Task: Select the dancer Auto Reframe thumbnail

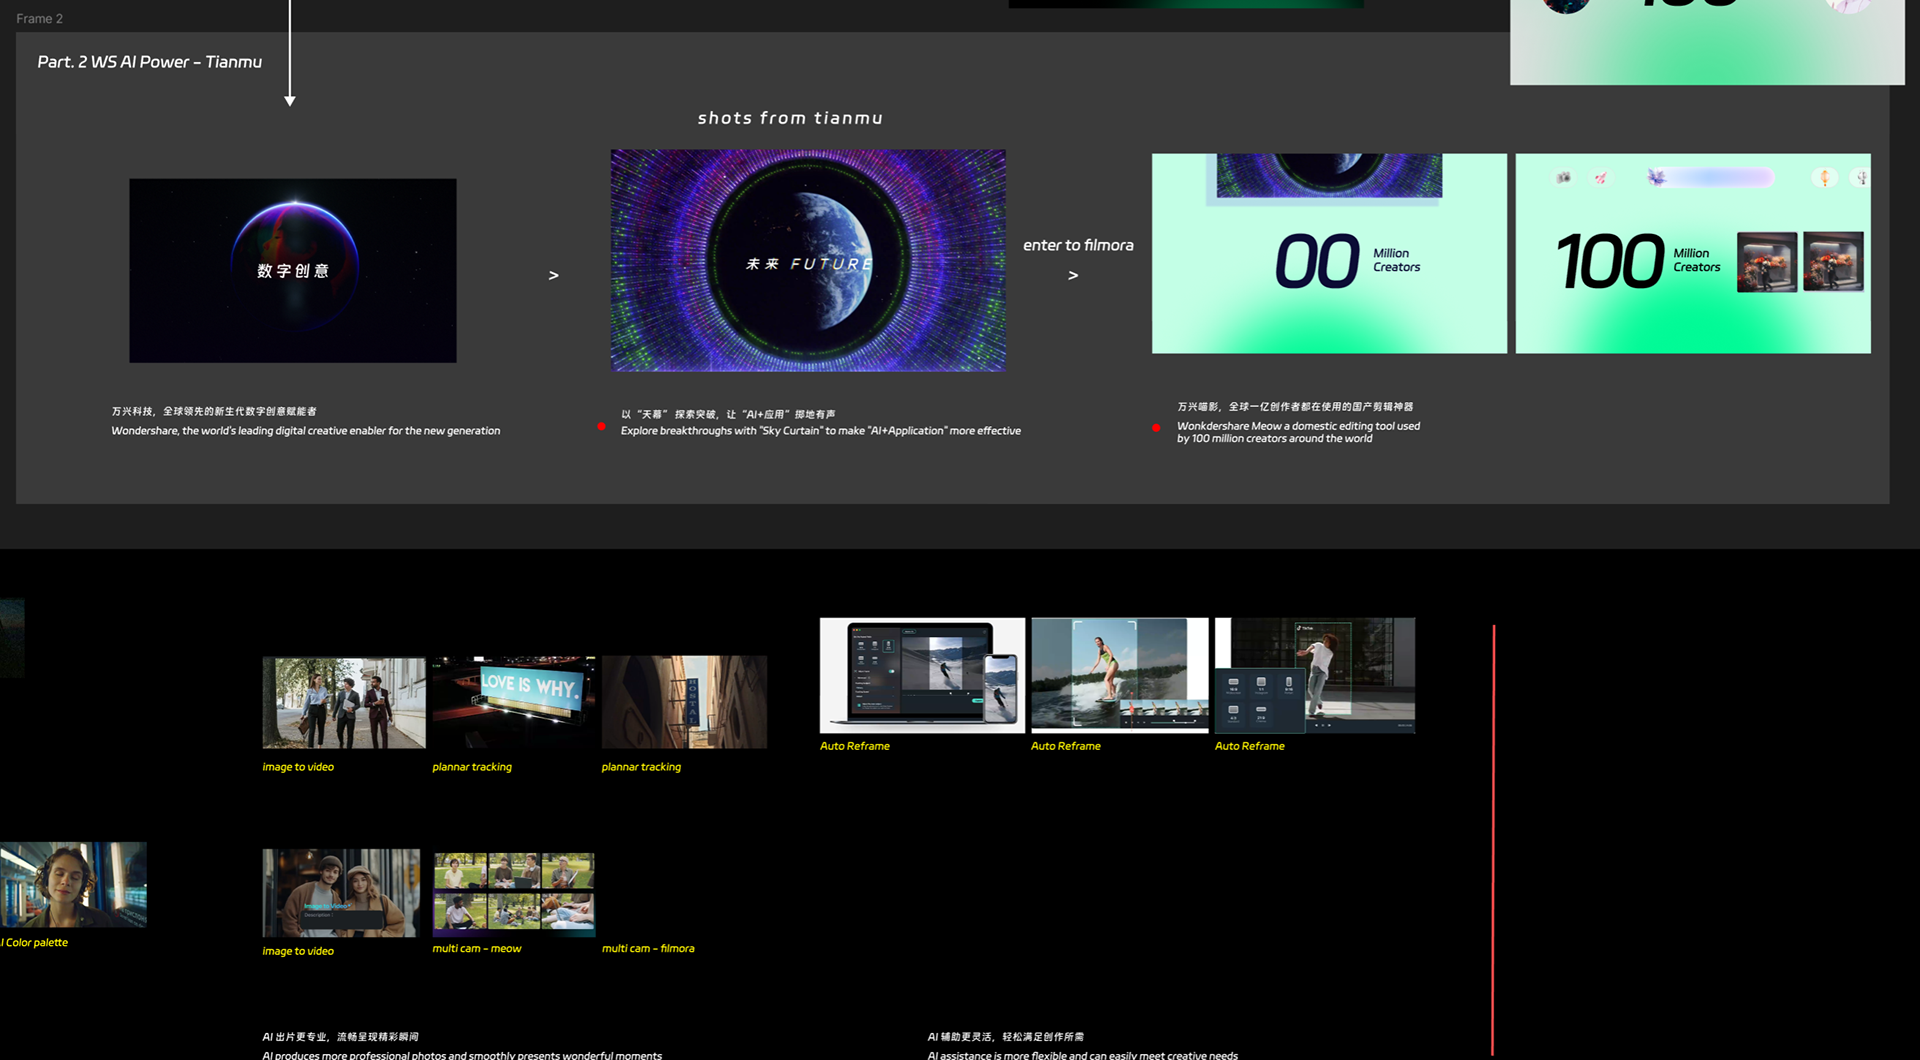Action: 1315,675
